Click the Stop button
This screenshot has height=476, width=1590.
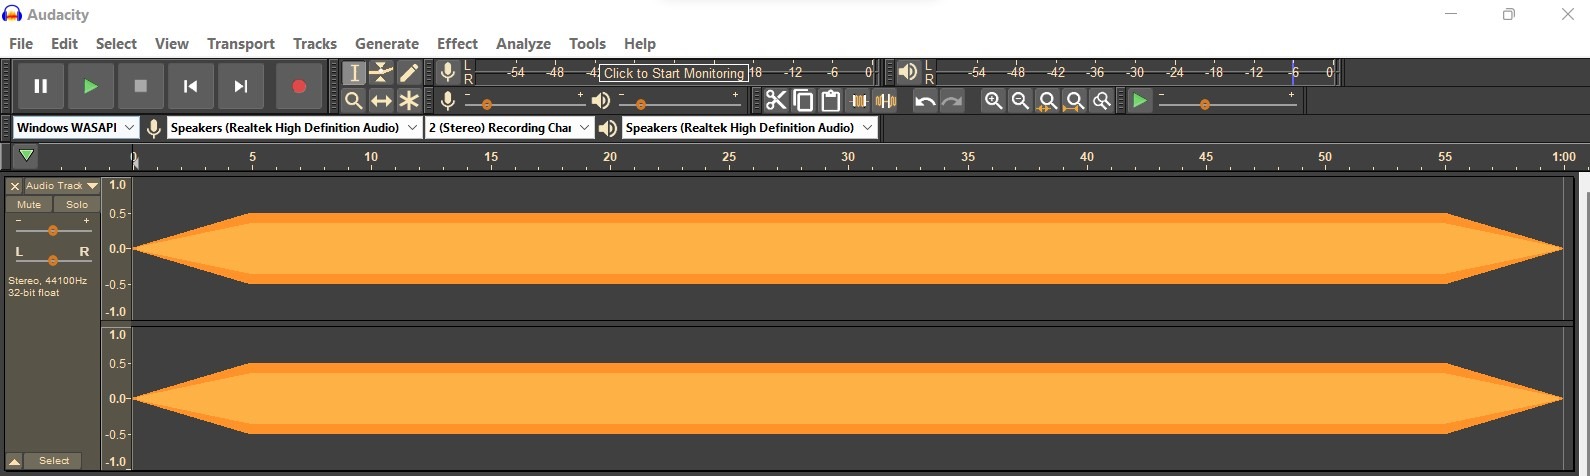pyautogui.click(x=140, y=86)
